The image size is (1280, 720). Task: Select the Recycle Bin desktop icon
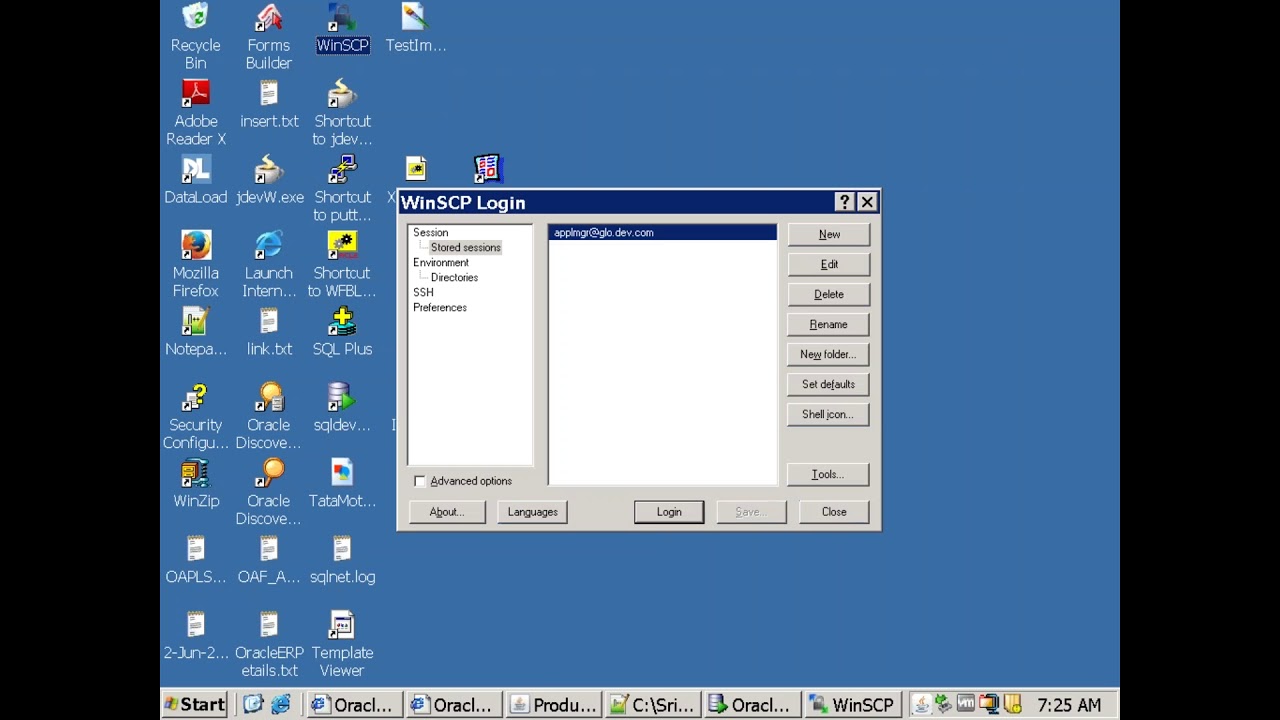(195, 36)
